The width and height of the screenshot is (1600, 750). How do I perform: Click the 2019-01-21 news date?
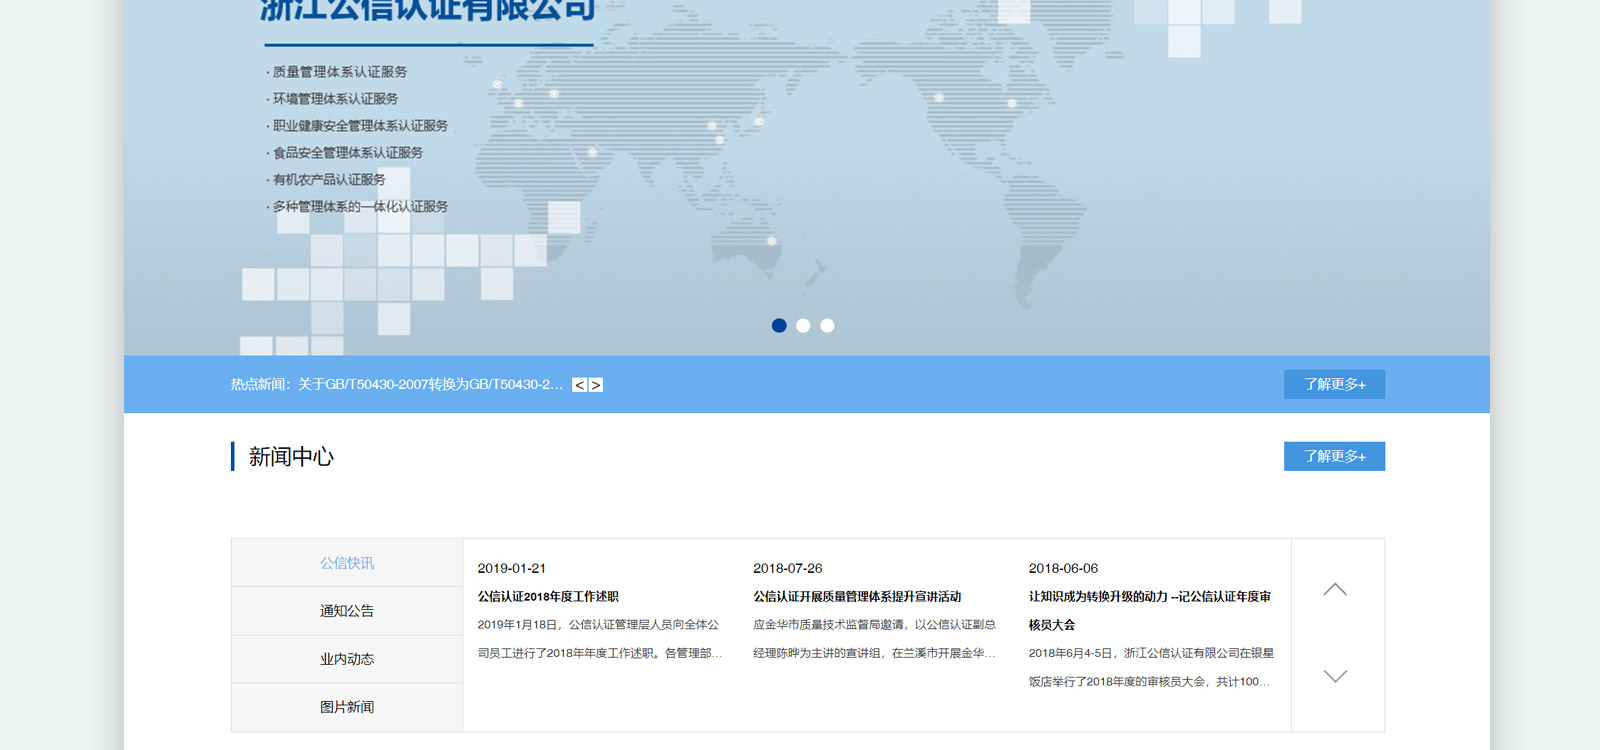pyautogui.click(x=512, y=568)
